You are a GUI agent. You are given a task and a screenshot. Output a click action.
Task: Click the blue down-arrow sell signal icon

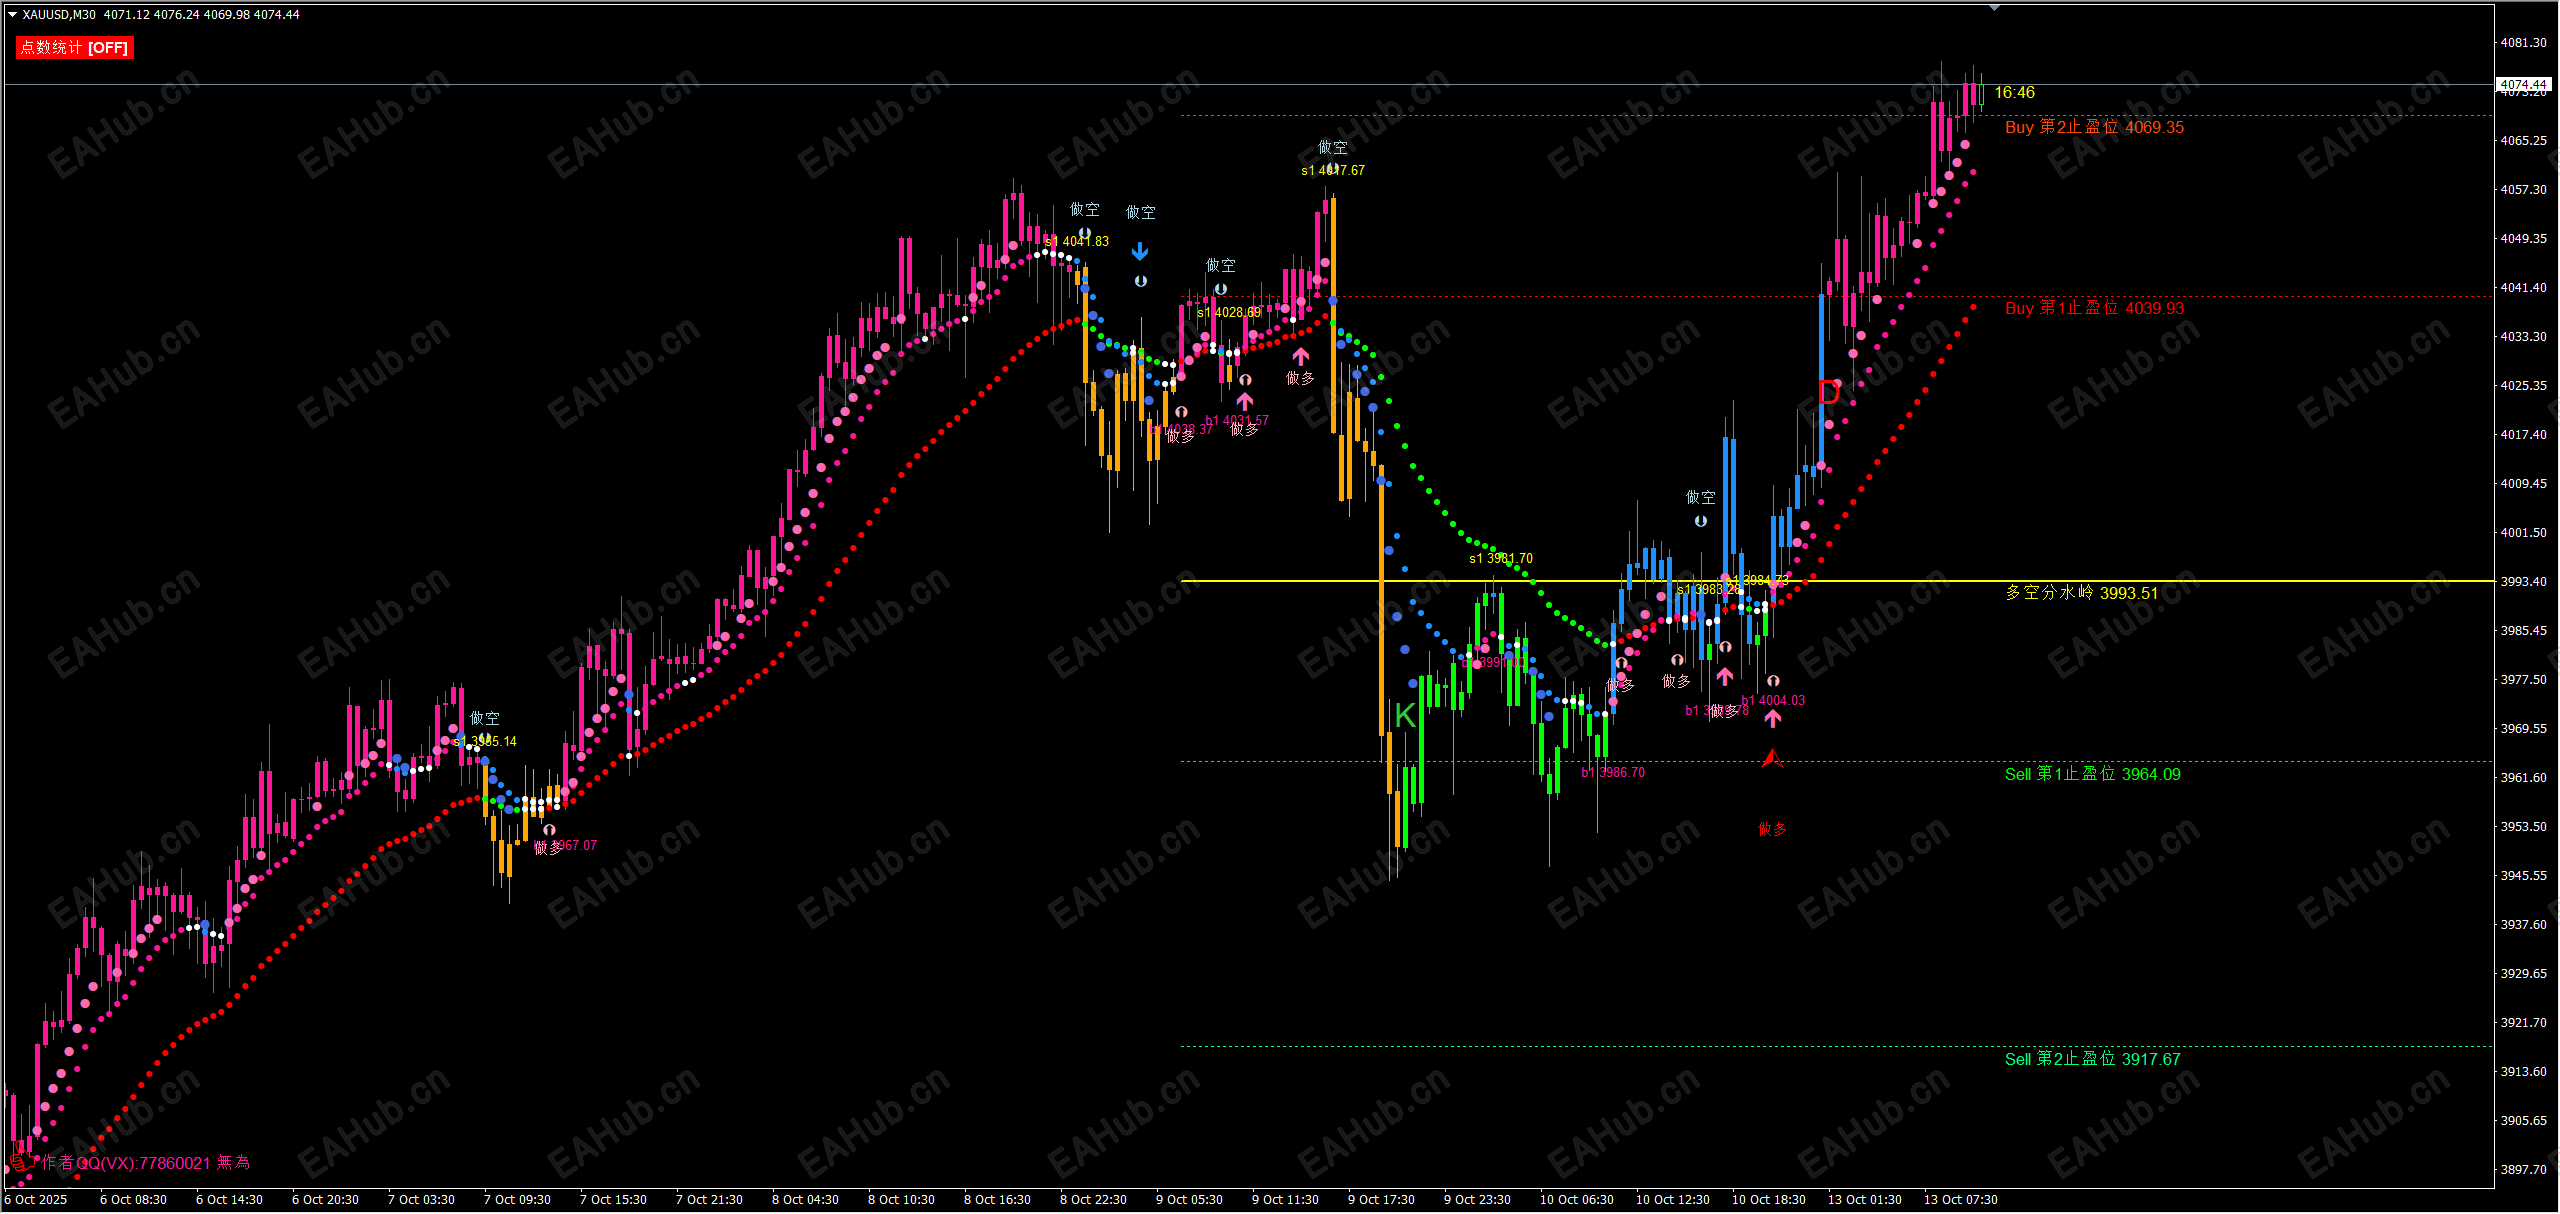tap(1140, 252)
